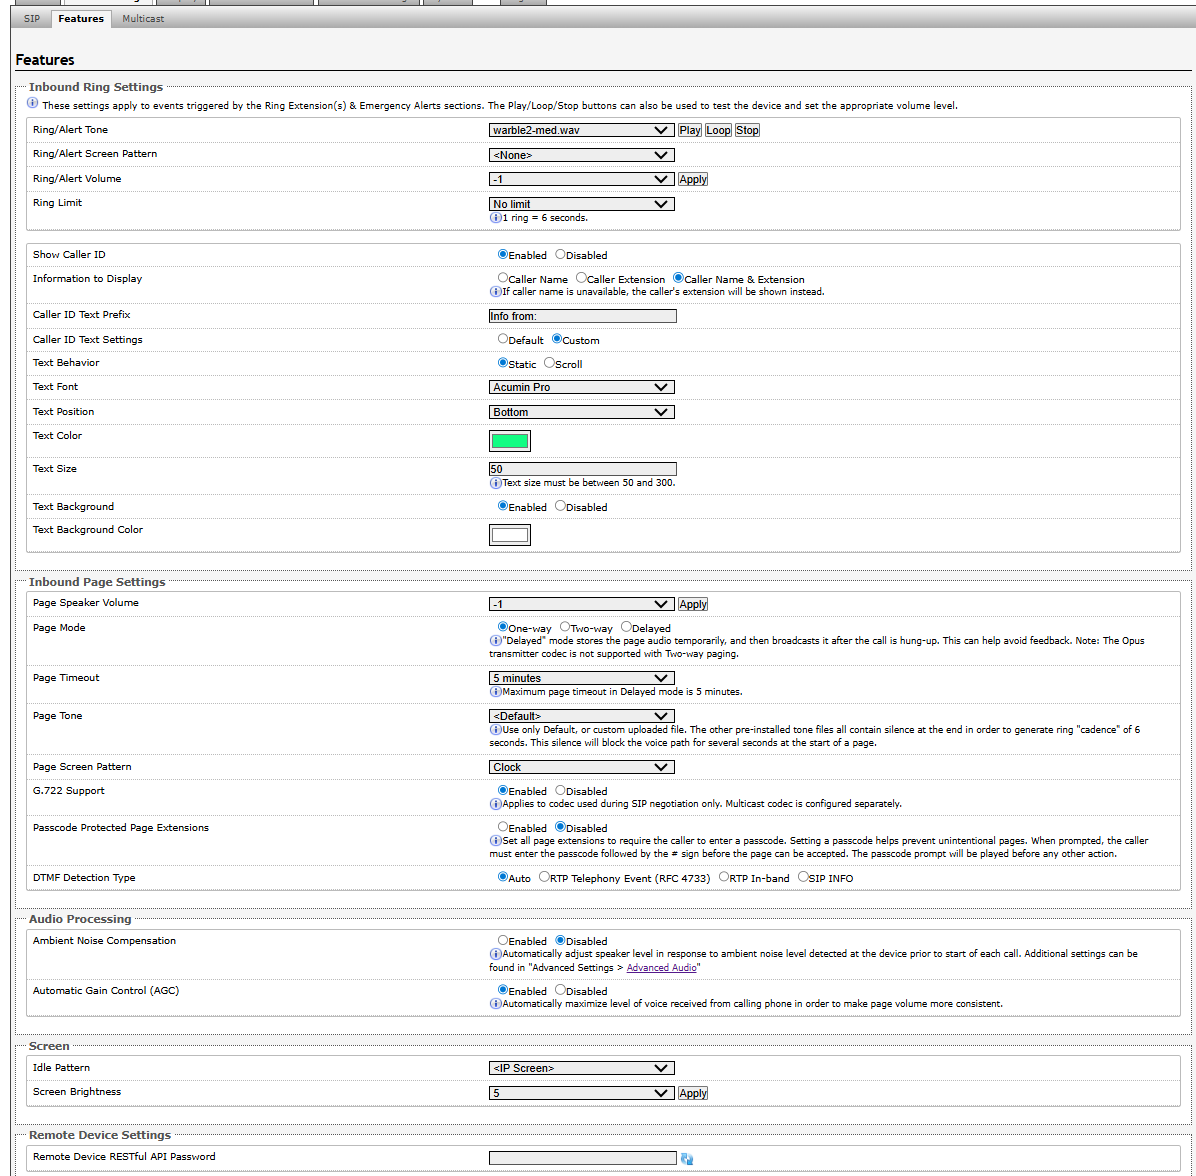Select RTP Telephony Event DTMF detection
1196x1176 pixels.
(545, 877)
